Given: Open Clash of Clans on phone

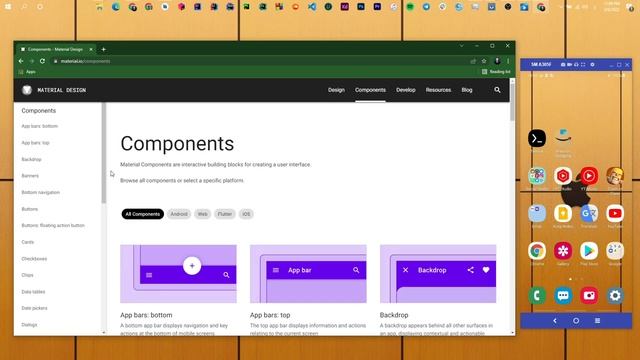Looking at the screenshot, I should pos(615,176).
